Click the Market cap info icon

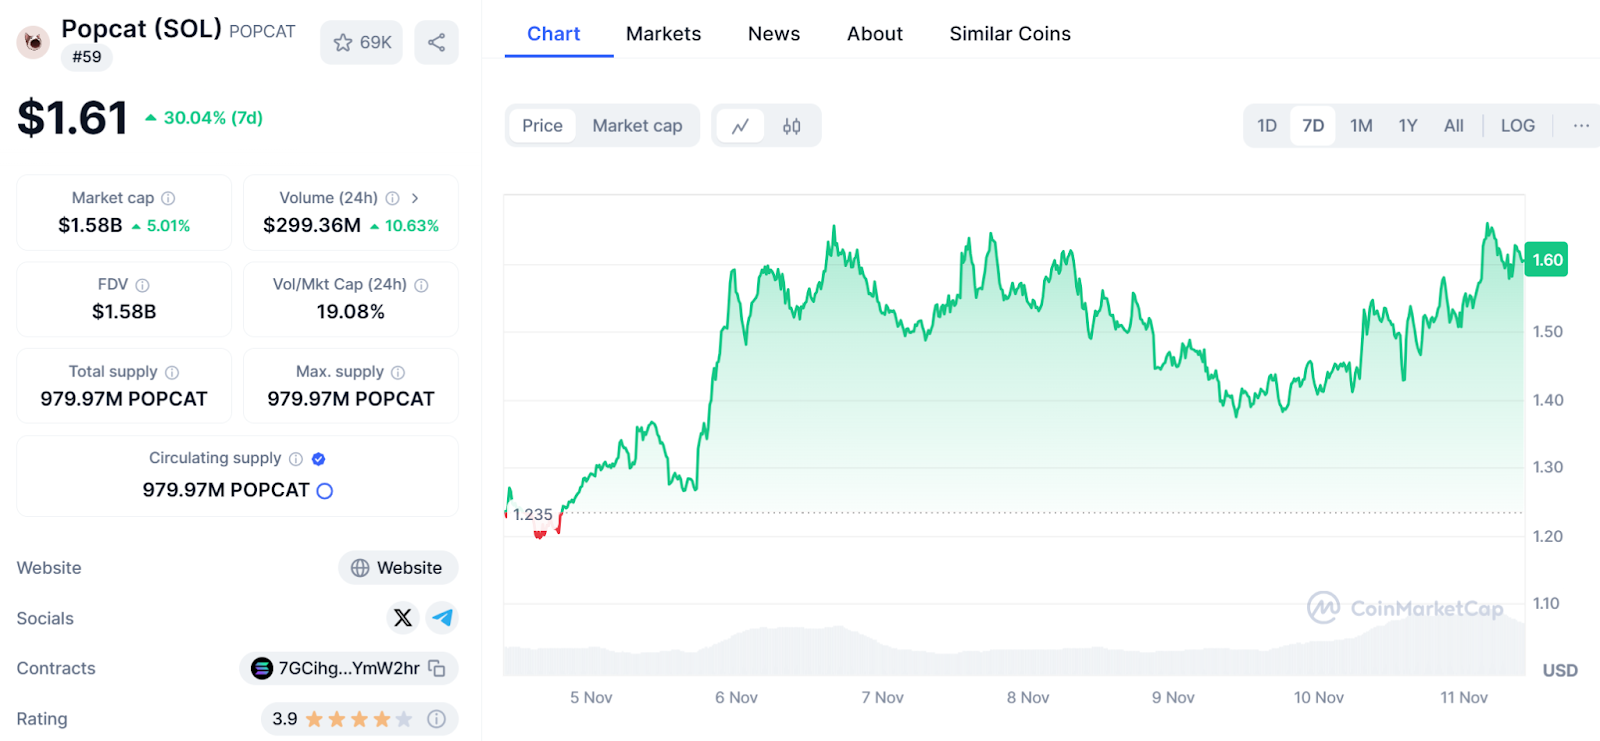pyautogui.click(x=168, y=198)
